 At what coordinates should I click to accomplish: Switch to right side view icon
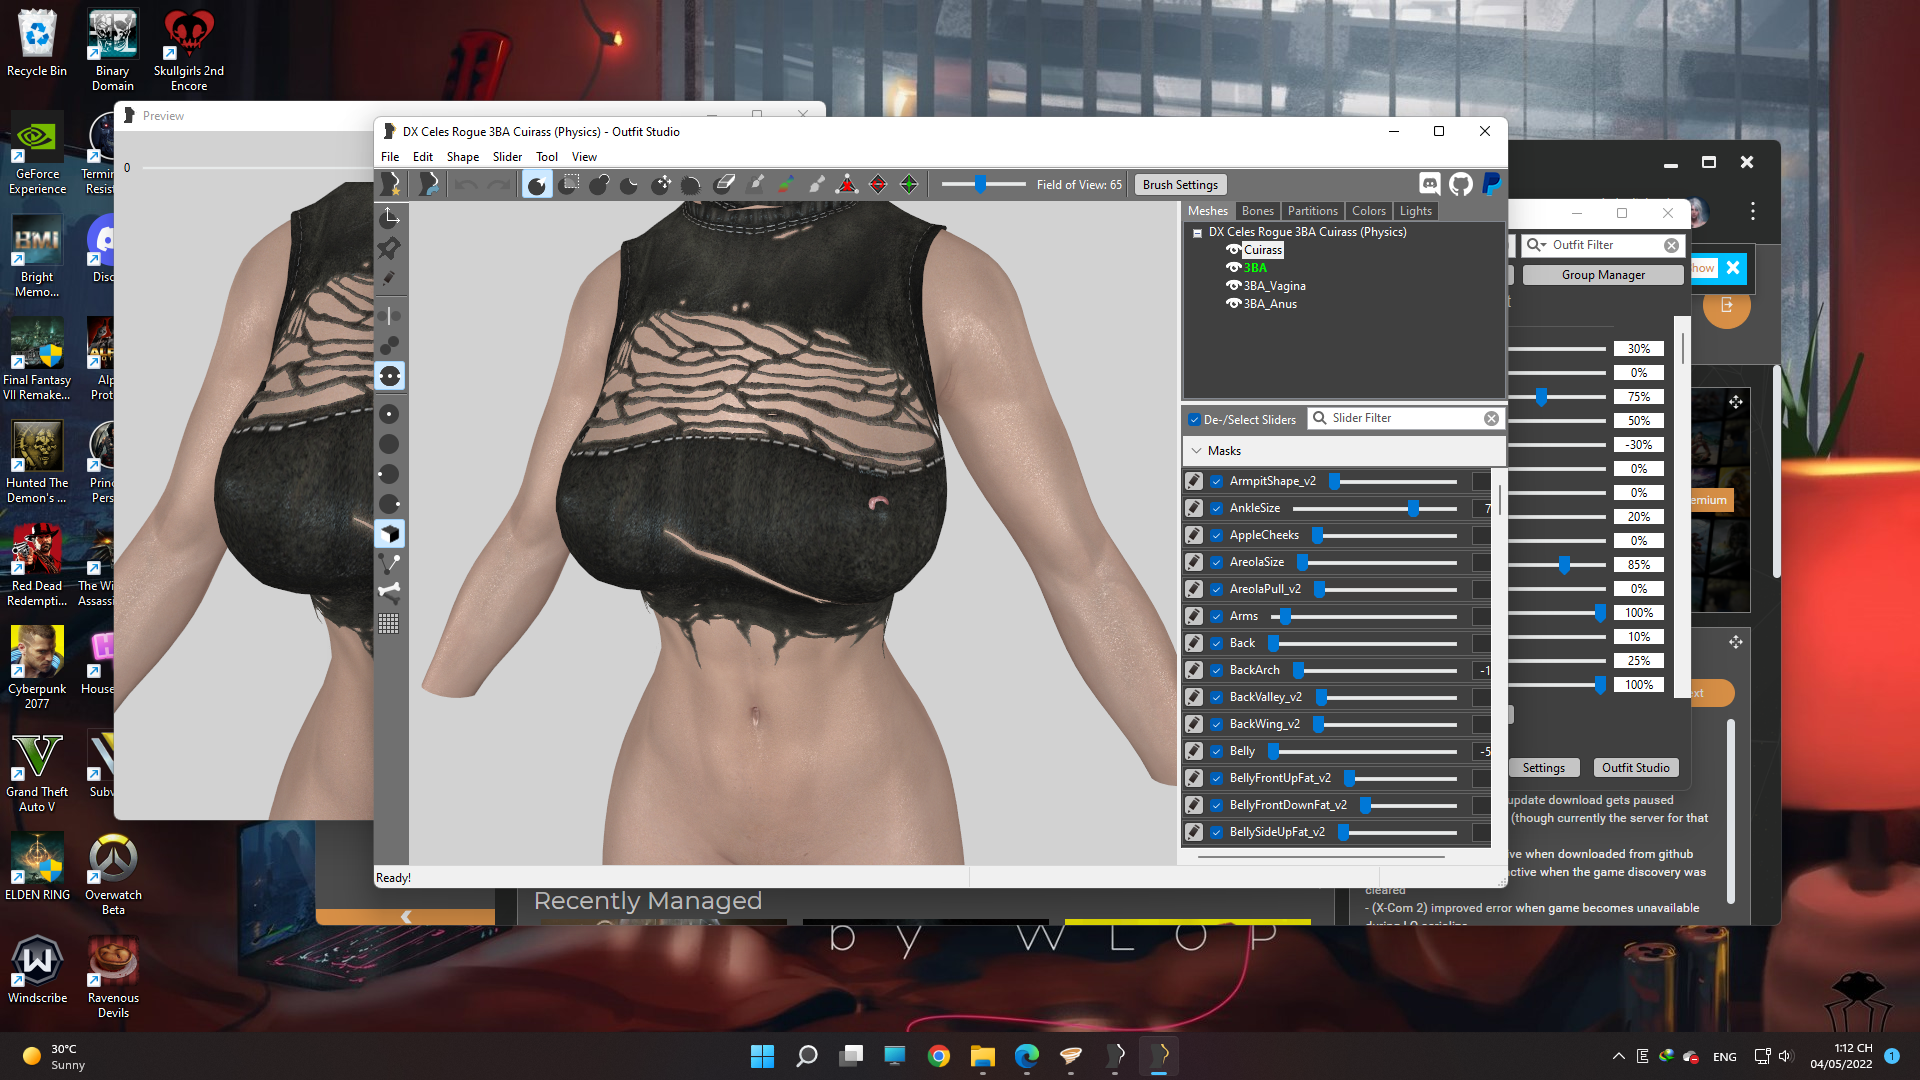click(390, 504)
